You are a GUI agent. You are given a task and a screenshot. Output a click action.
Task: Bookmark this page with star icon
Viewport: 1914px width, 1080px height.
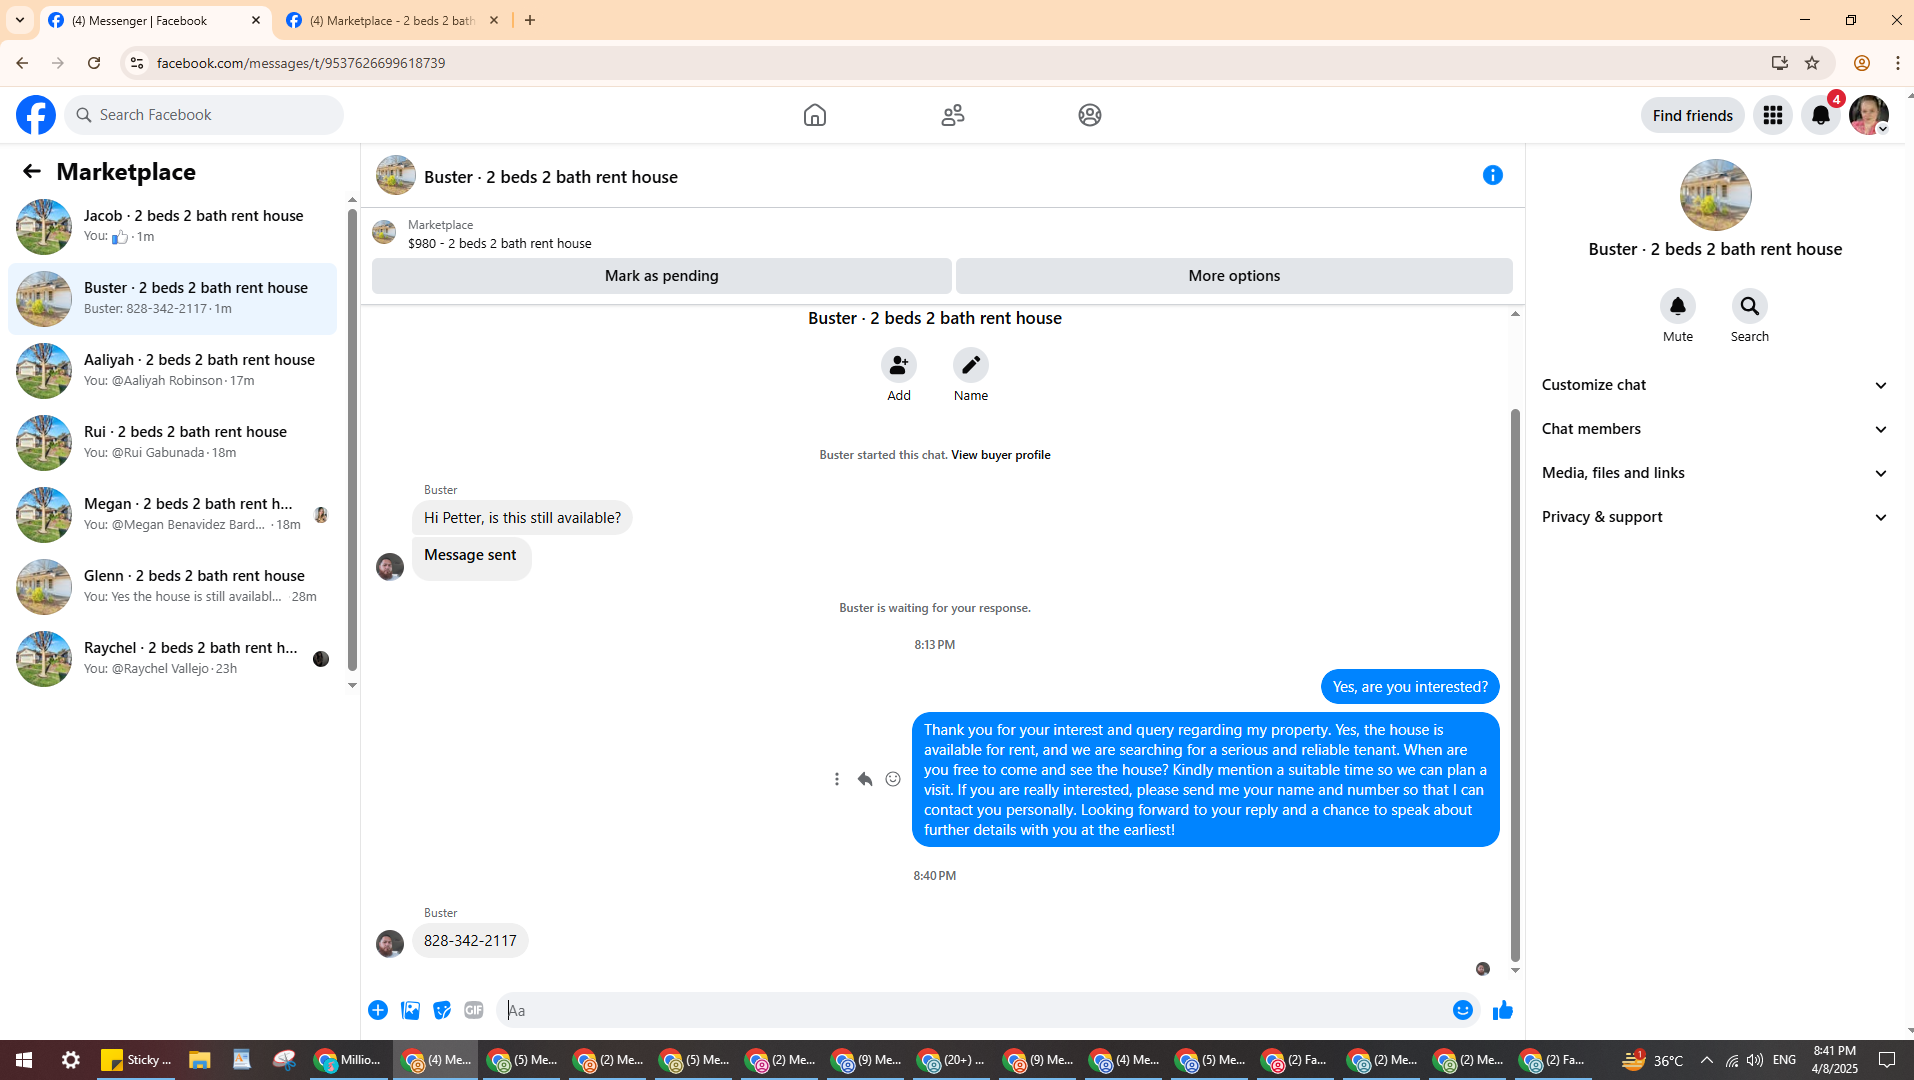1812,63
